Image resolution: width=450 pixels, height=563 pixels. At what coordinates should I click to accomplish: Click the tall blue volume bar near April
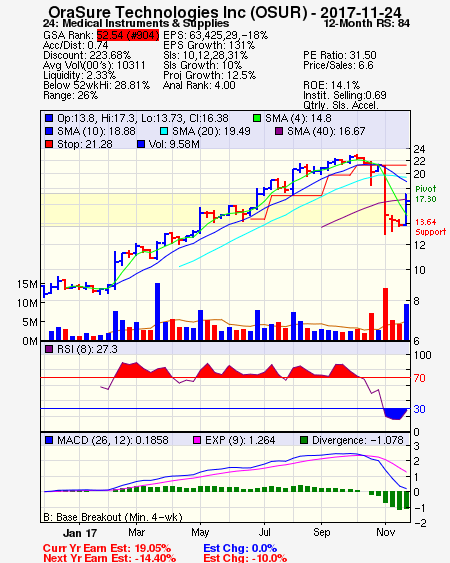(x=157, y=312)
